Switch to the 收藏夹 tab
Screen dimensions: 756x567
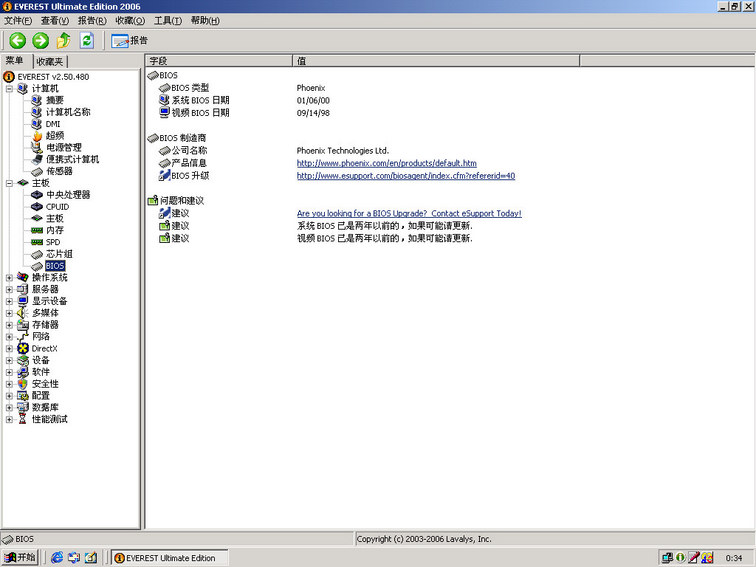(x=50, y=61)
